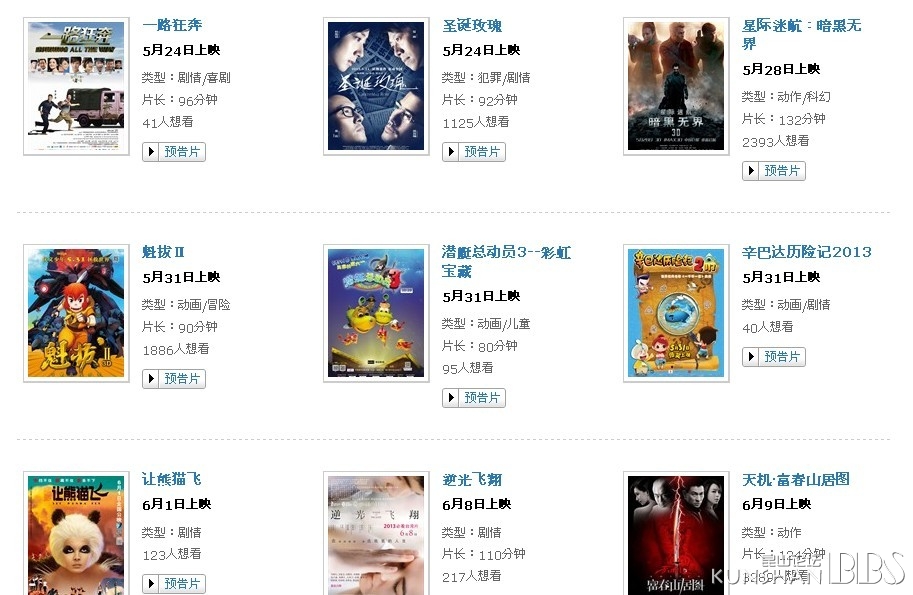Image resolution: width=913 pixels, height=595 pixels.
Task: Open the 逆光飞翔 title link
Action: click(x=472, y=480)
